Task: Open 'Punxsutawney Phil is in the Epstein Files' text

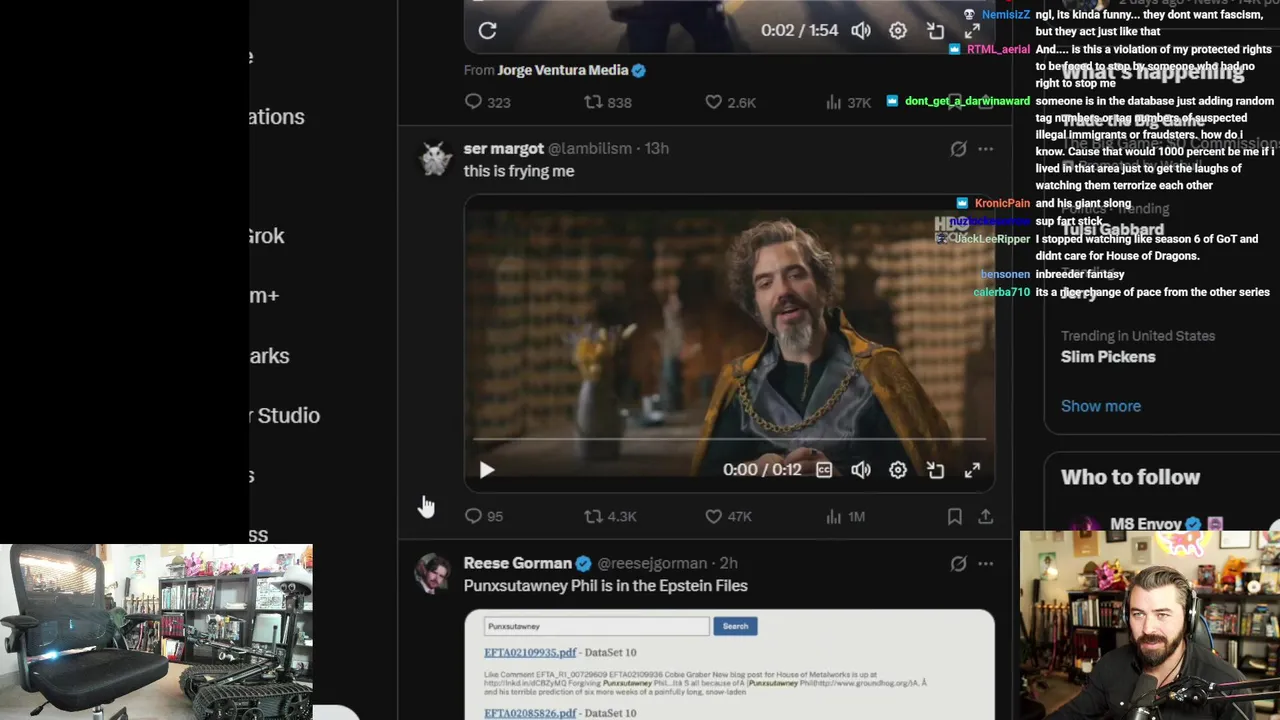Action: tap(606, 586)
